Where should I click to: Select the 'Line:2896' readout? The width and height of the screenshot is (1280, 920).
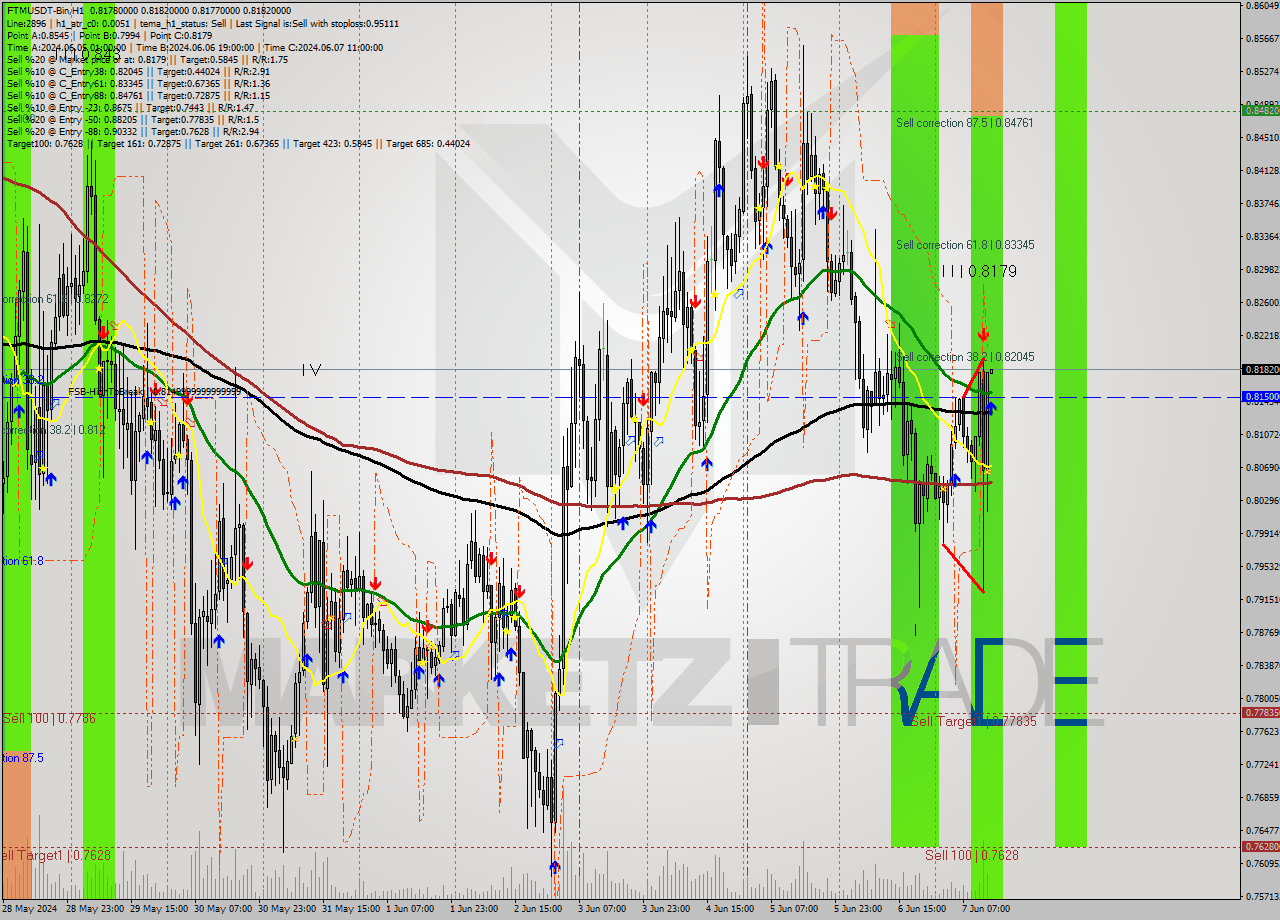[27, 22]
